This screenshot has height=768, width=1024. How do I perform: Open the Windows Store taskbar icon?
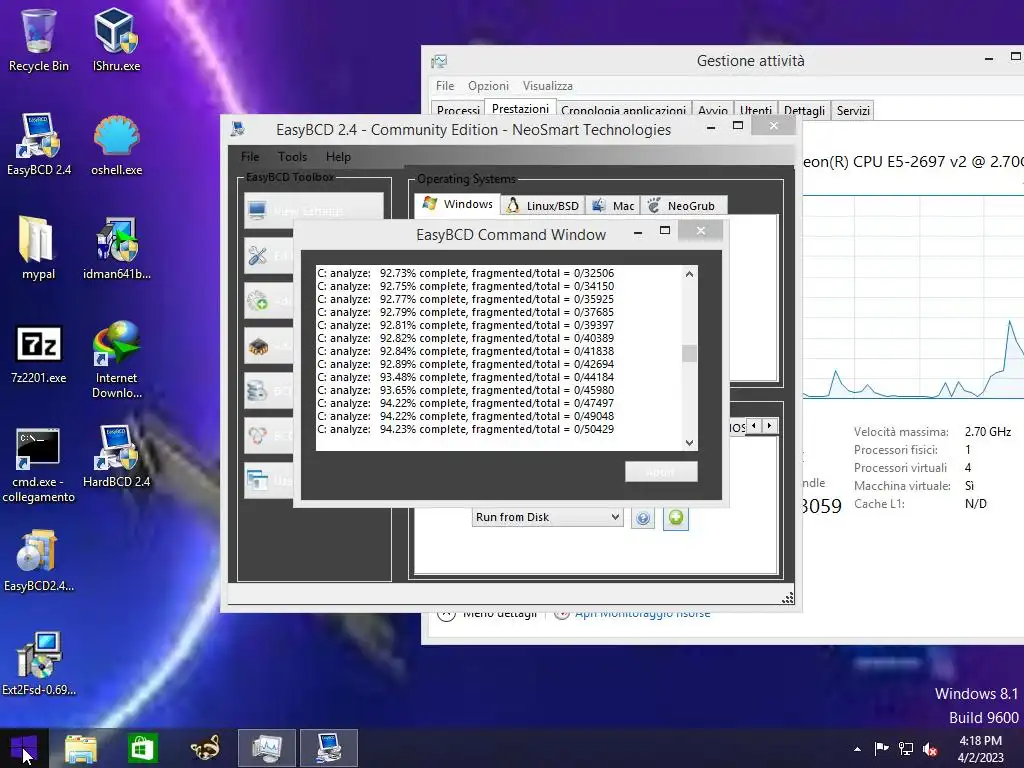[142, 748]
